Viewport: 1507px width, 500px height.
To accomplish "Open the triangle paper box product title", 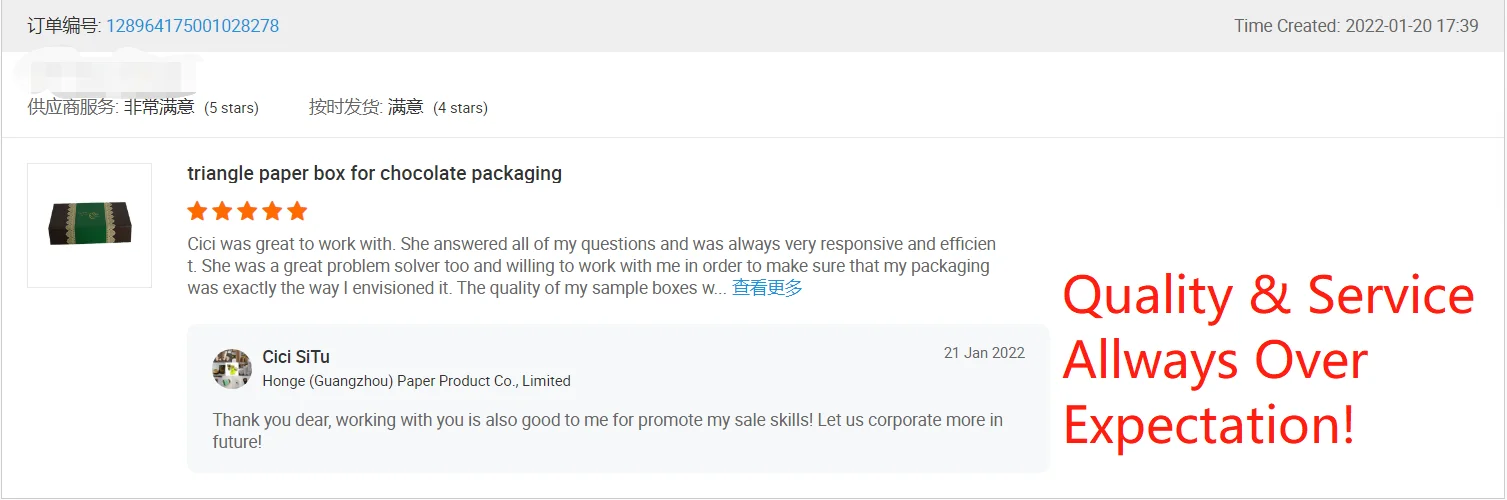I will pyautogui.click(x=374, y=173).
